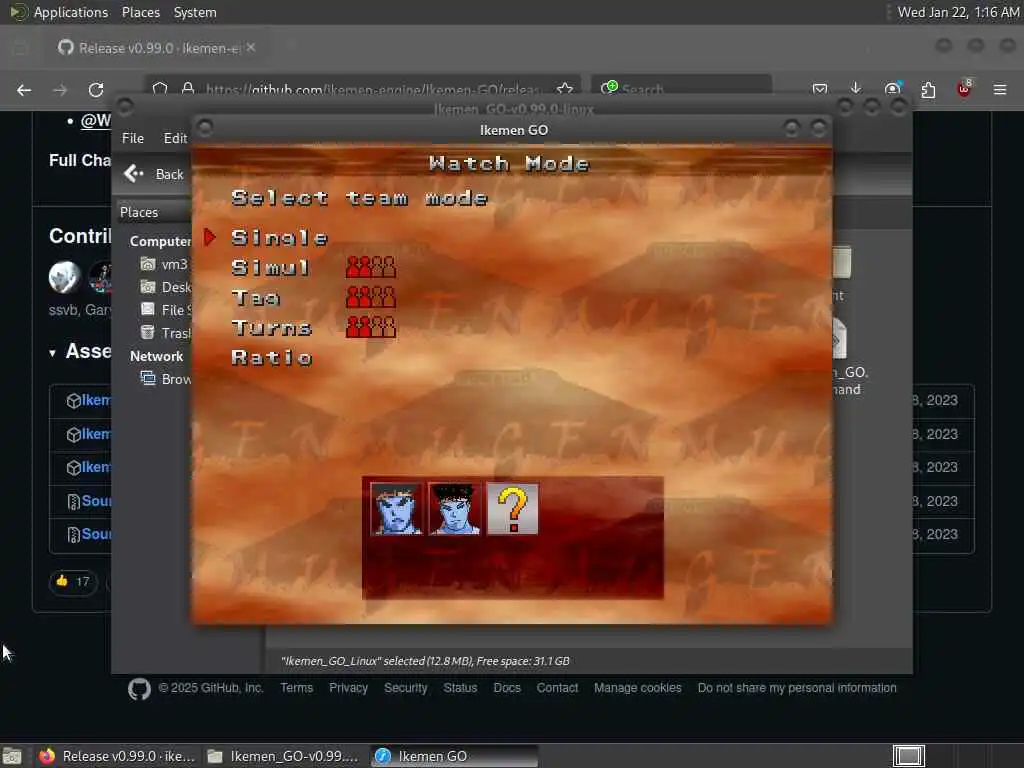Bookmark page with the star icon
The width and height of the screenshot is (1024, 768).
coord(565,89)
